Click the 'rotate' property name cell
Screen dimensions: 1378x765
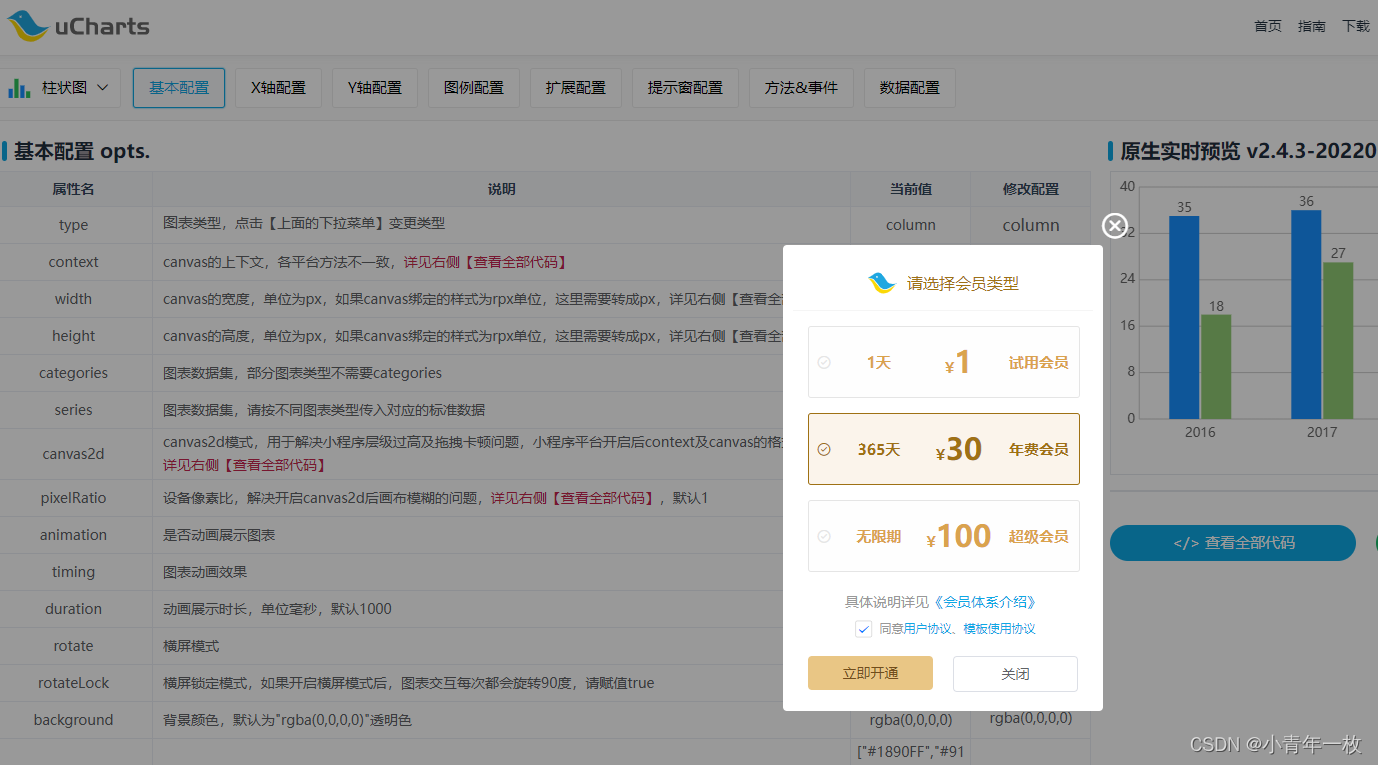click(x=73, y=646)
